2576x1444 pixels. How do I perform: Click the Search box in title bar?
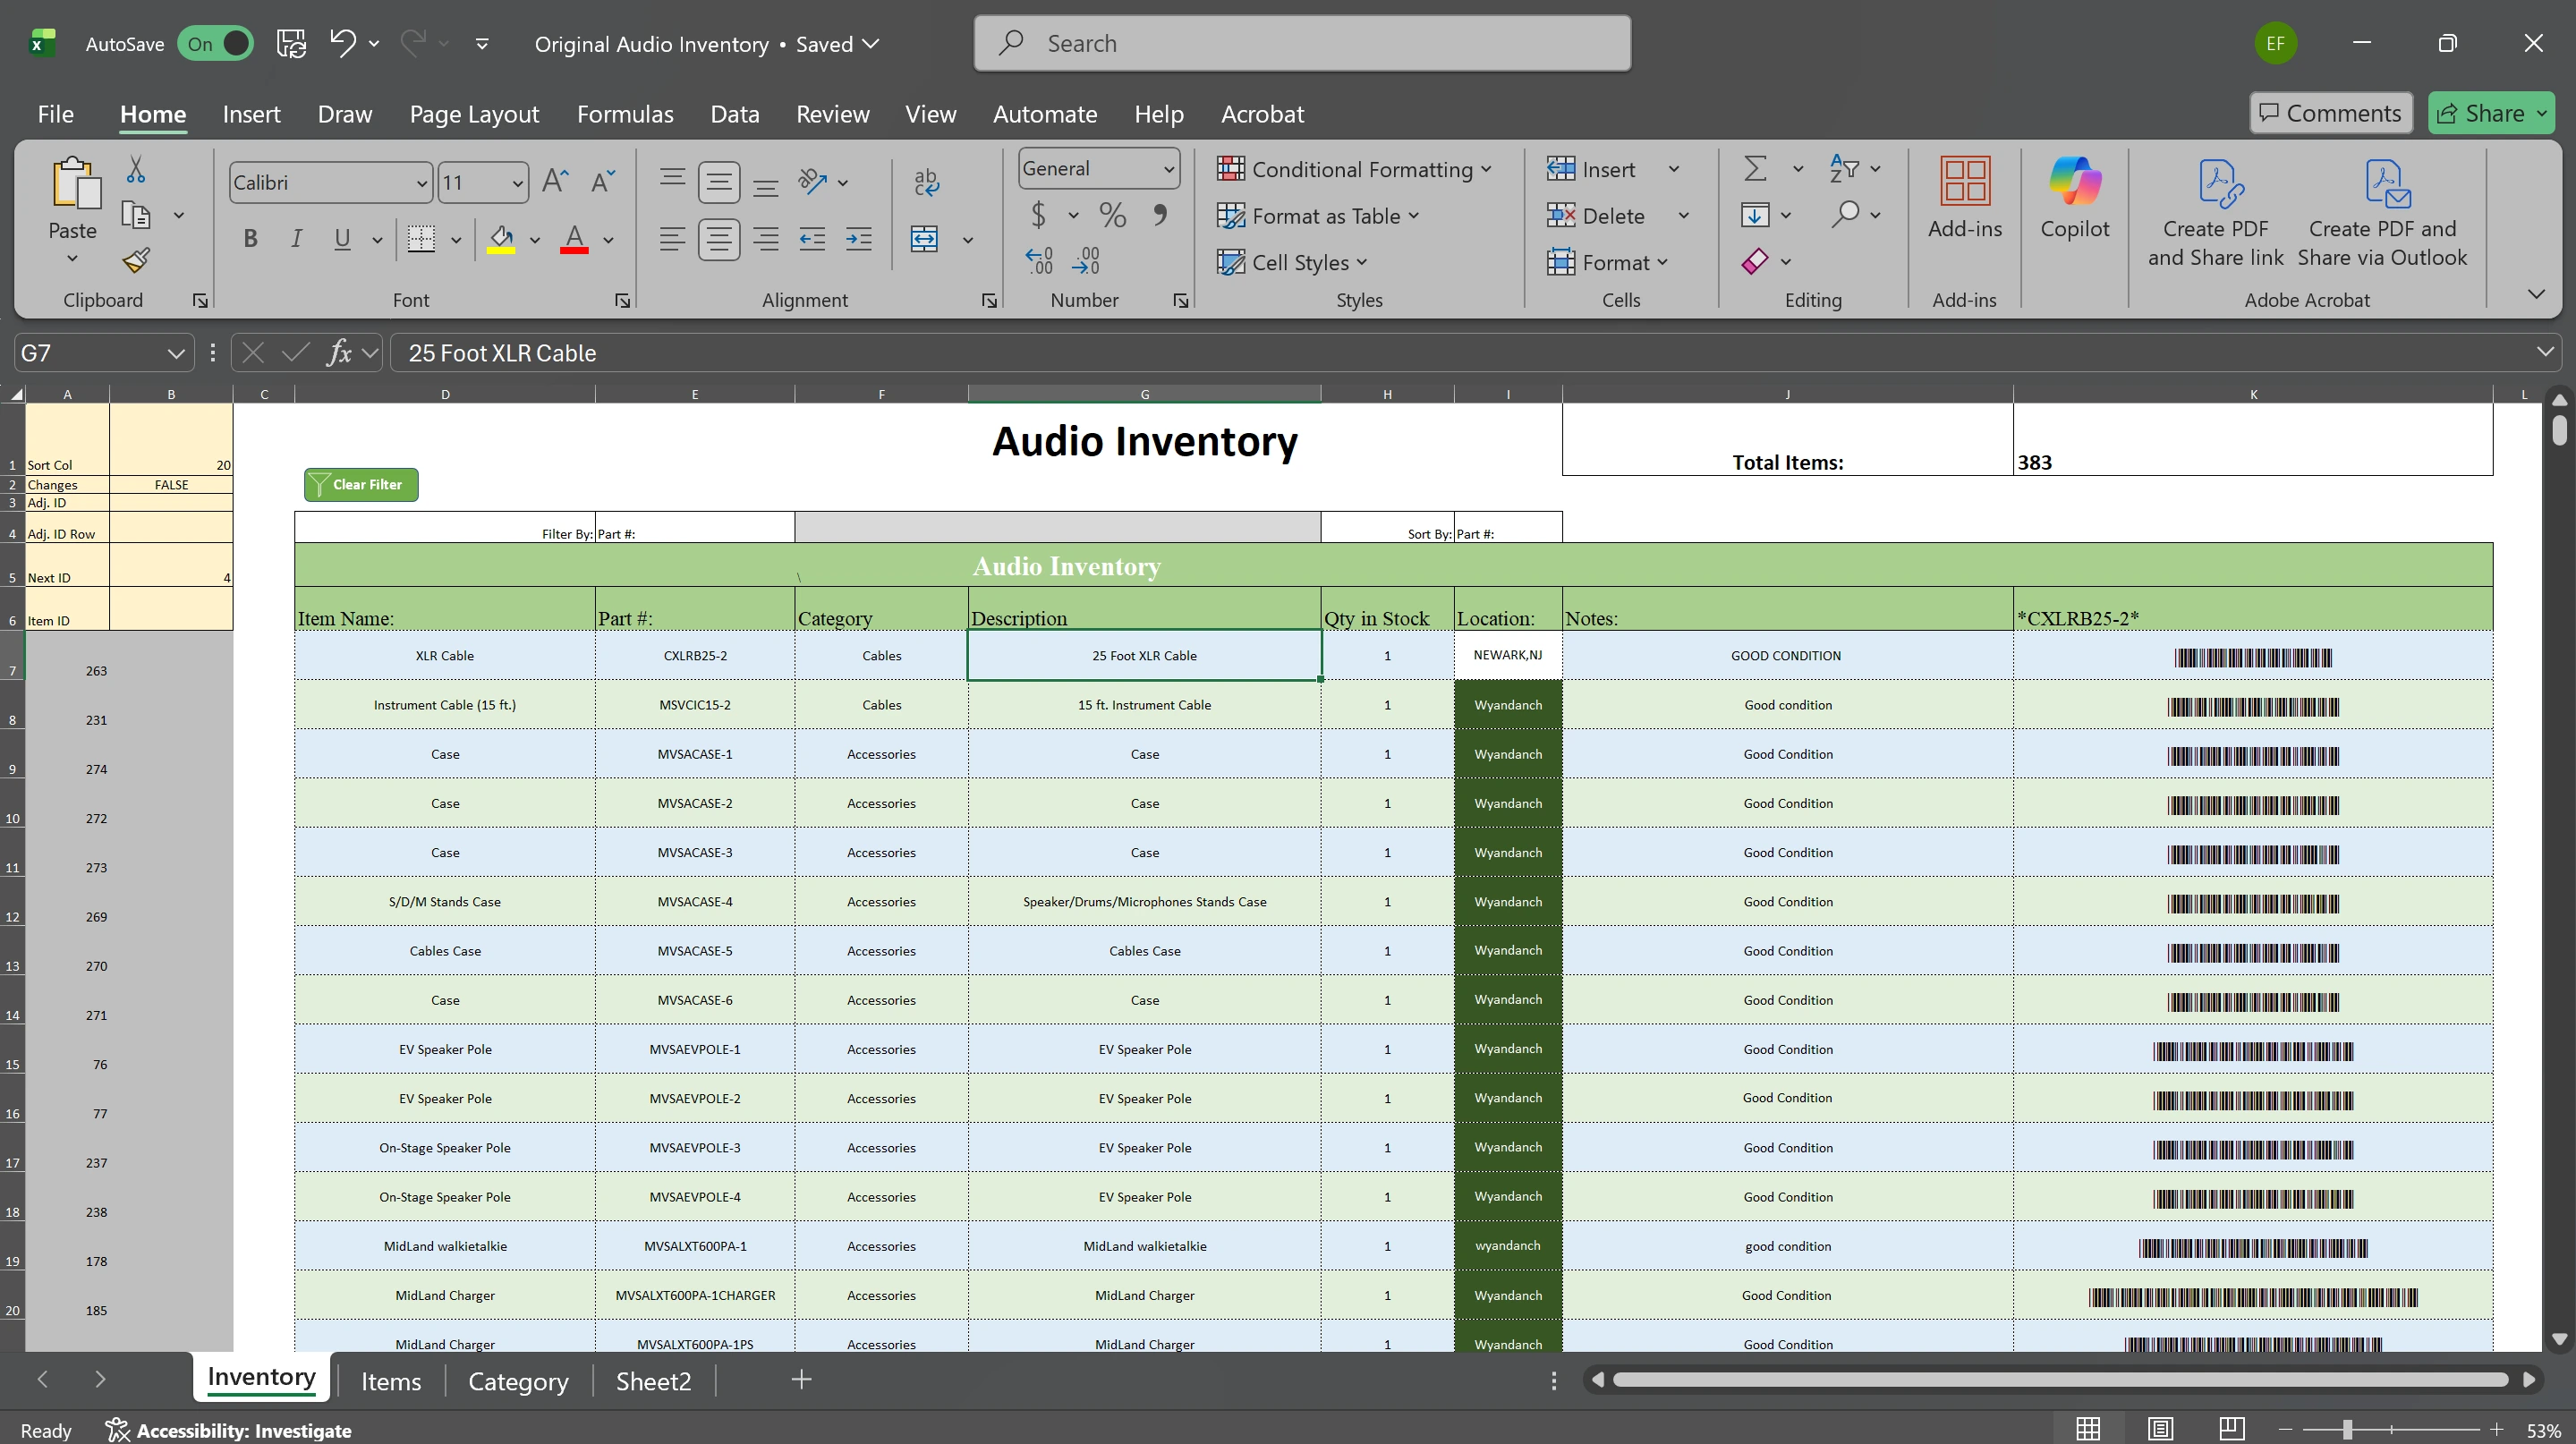pos(1302,43)
